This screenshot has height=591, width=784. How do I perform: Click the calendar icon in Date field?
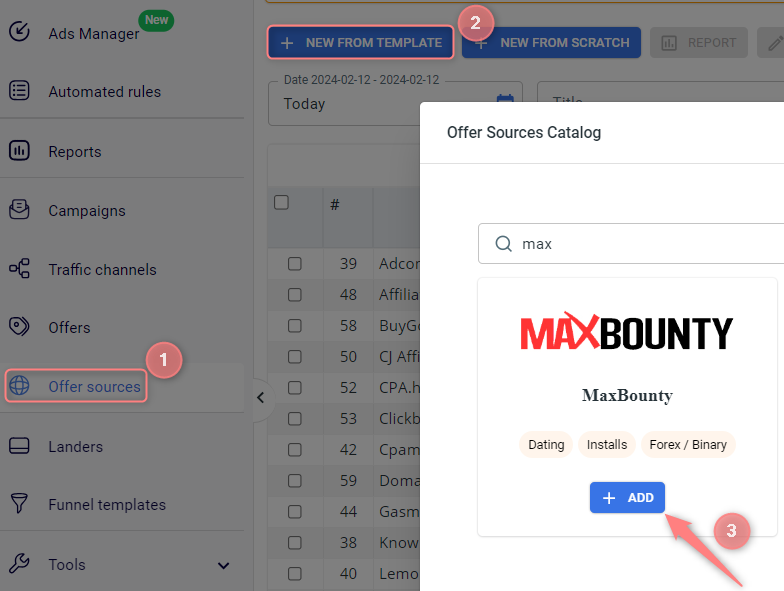pos(505,98)
